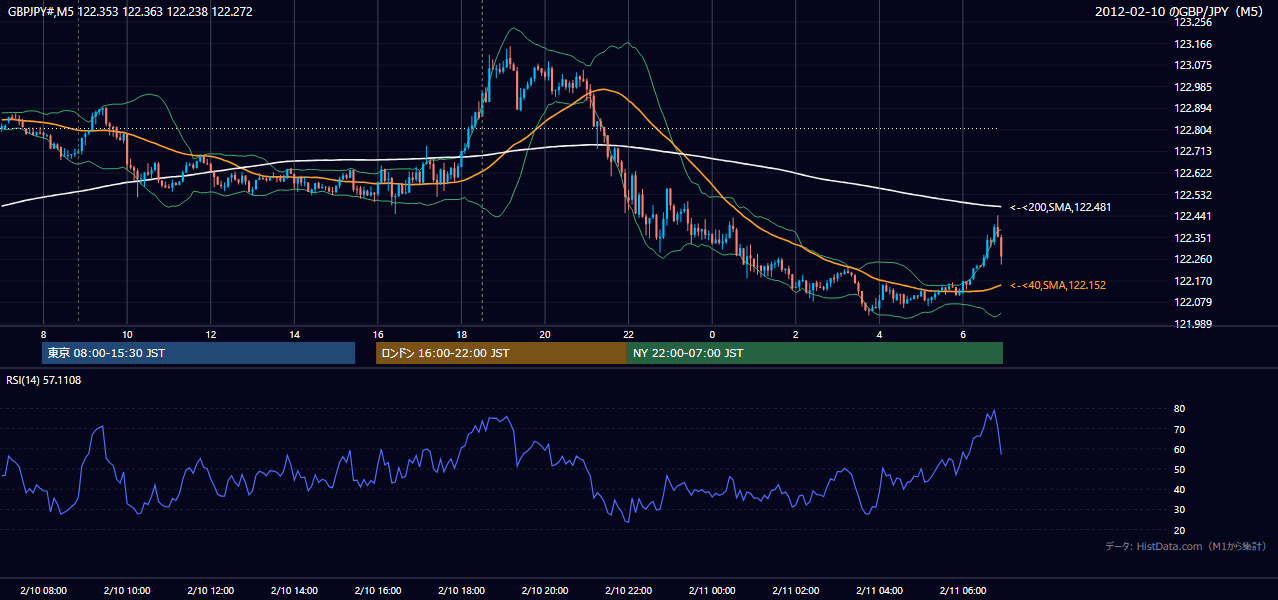Click the 2/10 10:00 time axis label
The height and width of the screenshot is (600, 1278).
click(x=127, y=591)
